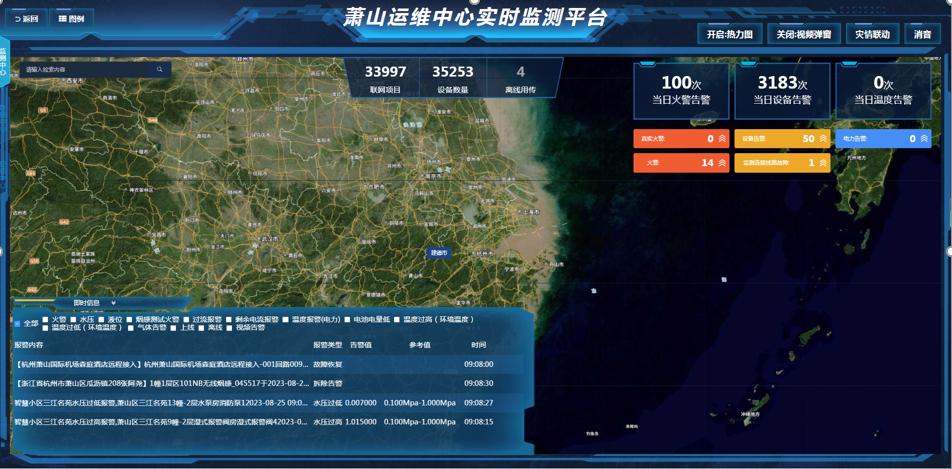Click the 拆除告警 type cell

pos(328,384)
